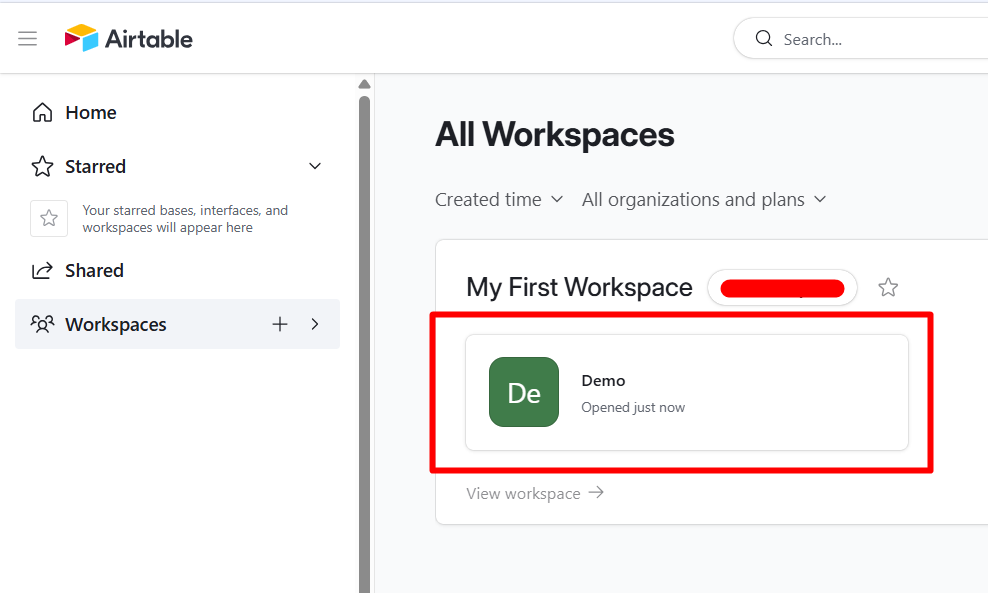Click the empty star placeholder under Starred
Viewport: 988px width, 593px height.
(x=48, y=218)
